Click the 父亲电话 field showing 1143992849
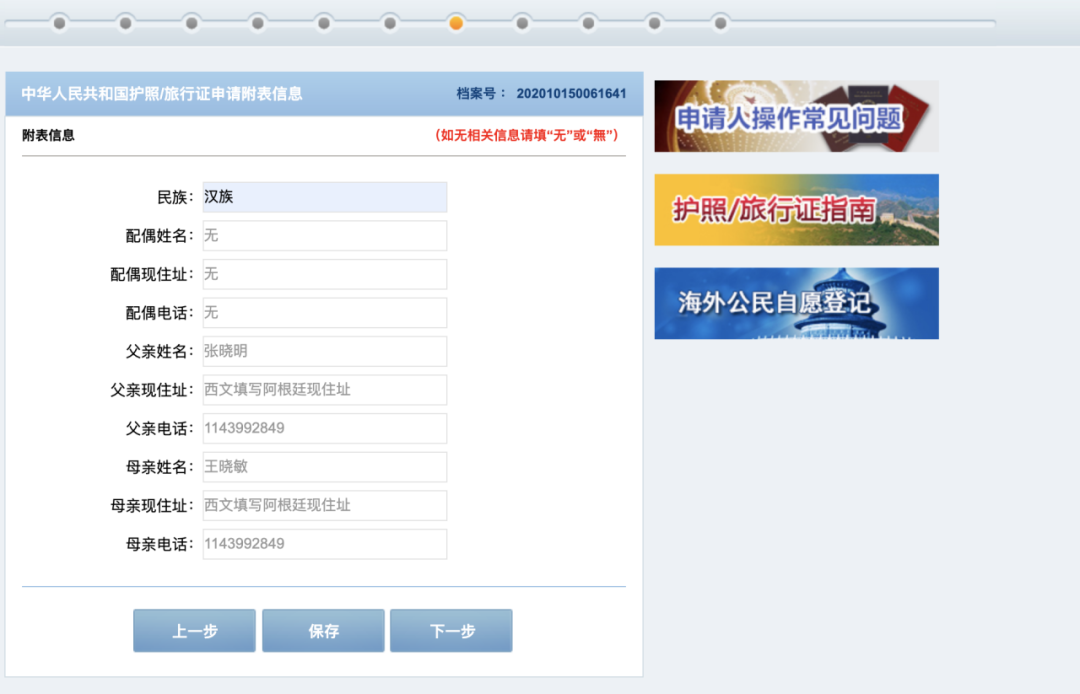This screenshot has height=694, width=1080. coord(322,428)
